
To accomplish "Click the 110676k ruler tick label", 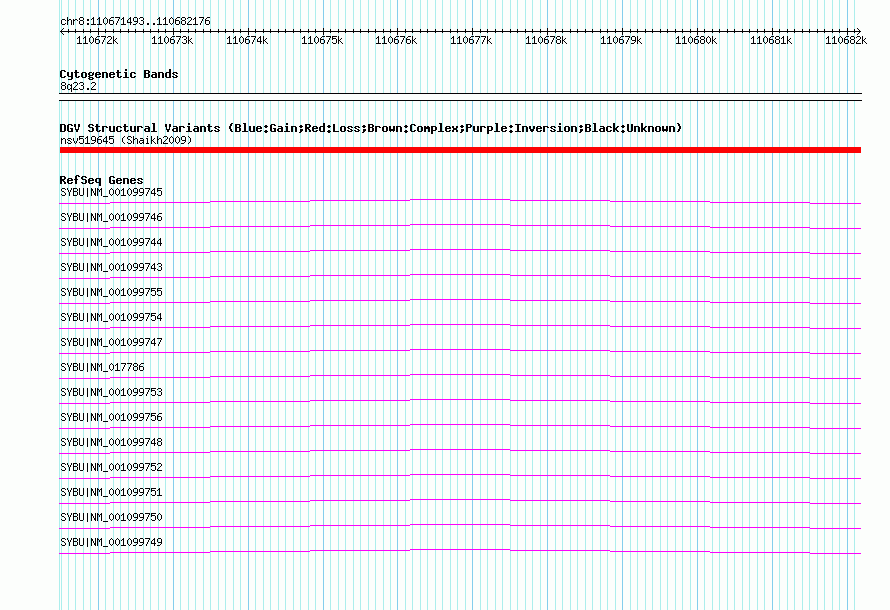I will (x=396, y=40).
